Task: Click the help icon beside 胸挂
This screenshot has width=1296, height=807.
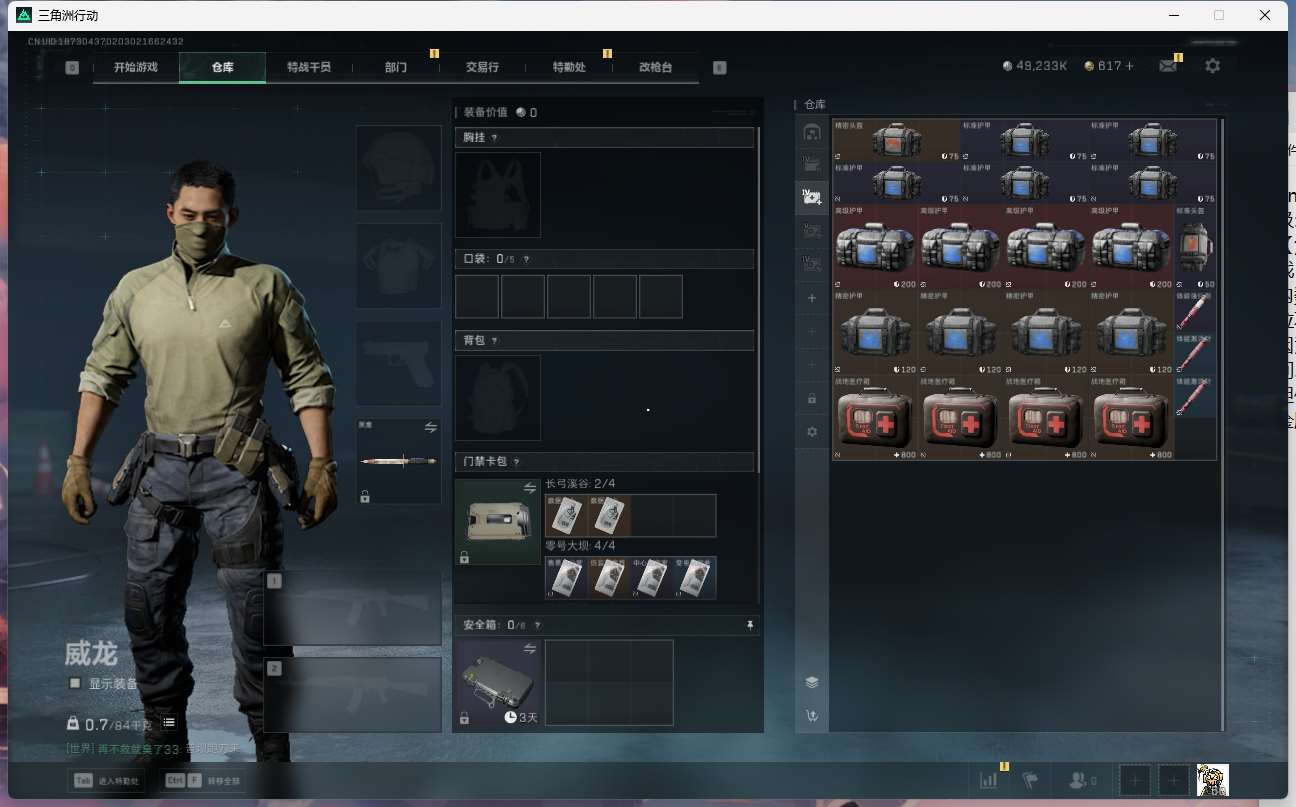Action: (x=494, y=138)
